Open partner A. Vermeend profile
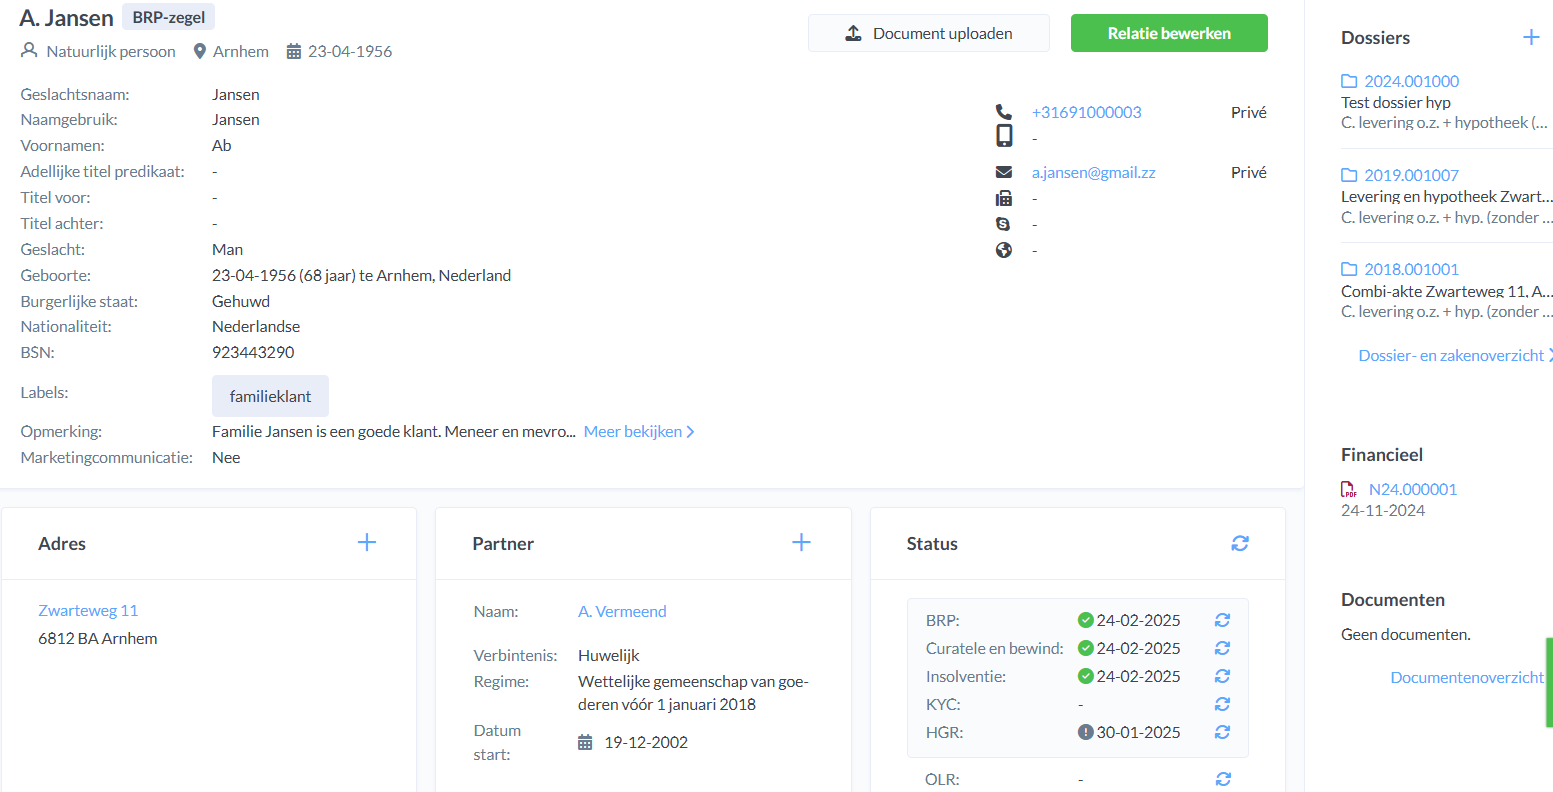 point(622,611)
